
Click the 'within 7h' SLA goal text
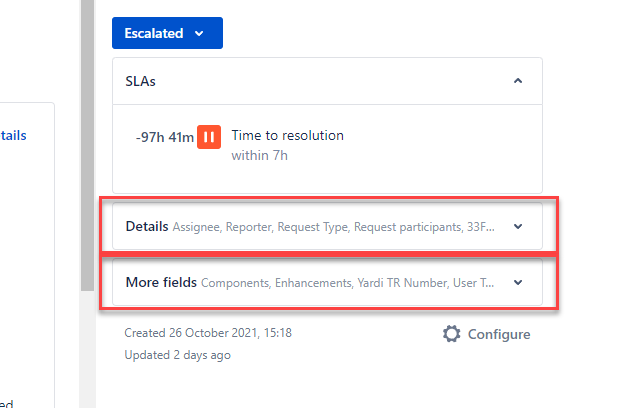pos(260,155)
